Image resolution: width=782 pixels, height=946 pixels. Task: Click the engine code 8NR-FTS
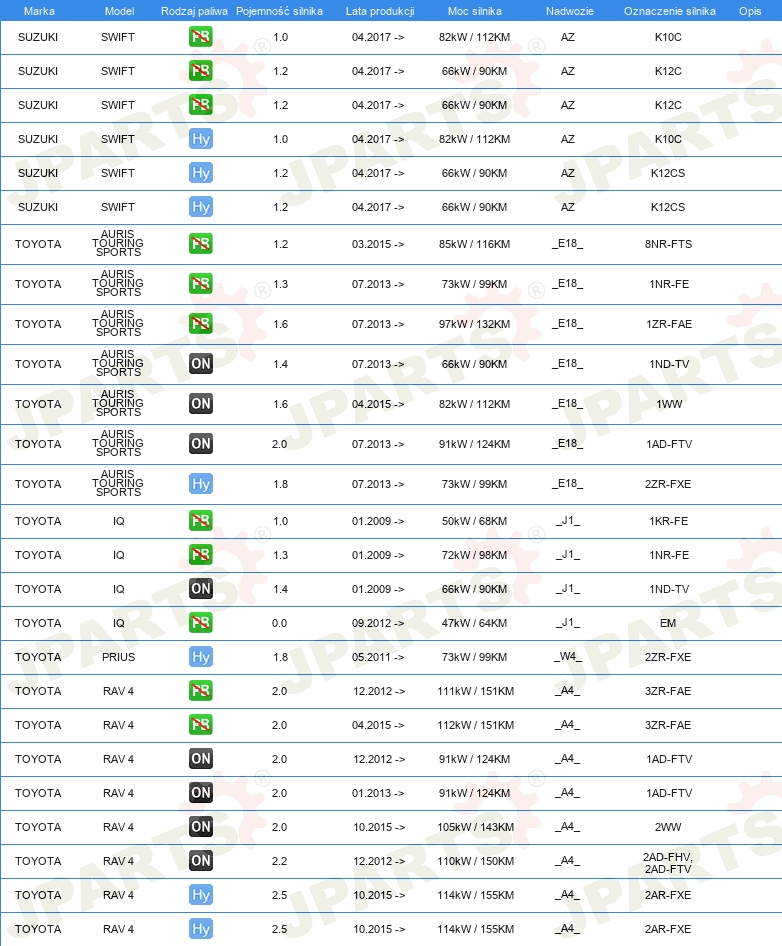668,244
